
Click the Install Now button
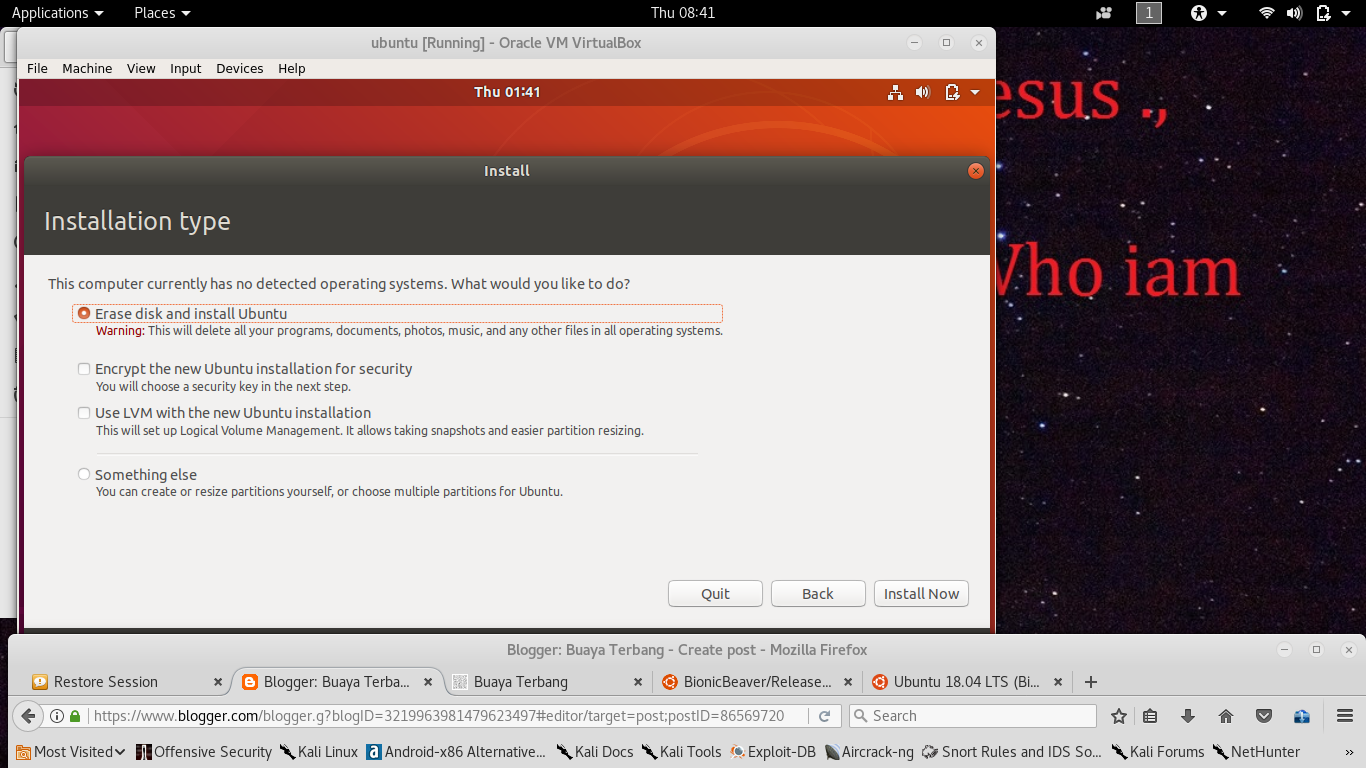pos(921,593)
